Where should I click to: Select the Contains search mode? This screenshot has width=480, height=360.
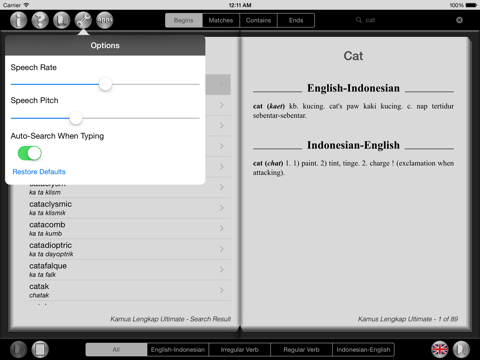(x=258, y=20)
